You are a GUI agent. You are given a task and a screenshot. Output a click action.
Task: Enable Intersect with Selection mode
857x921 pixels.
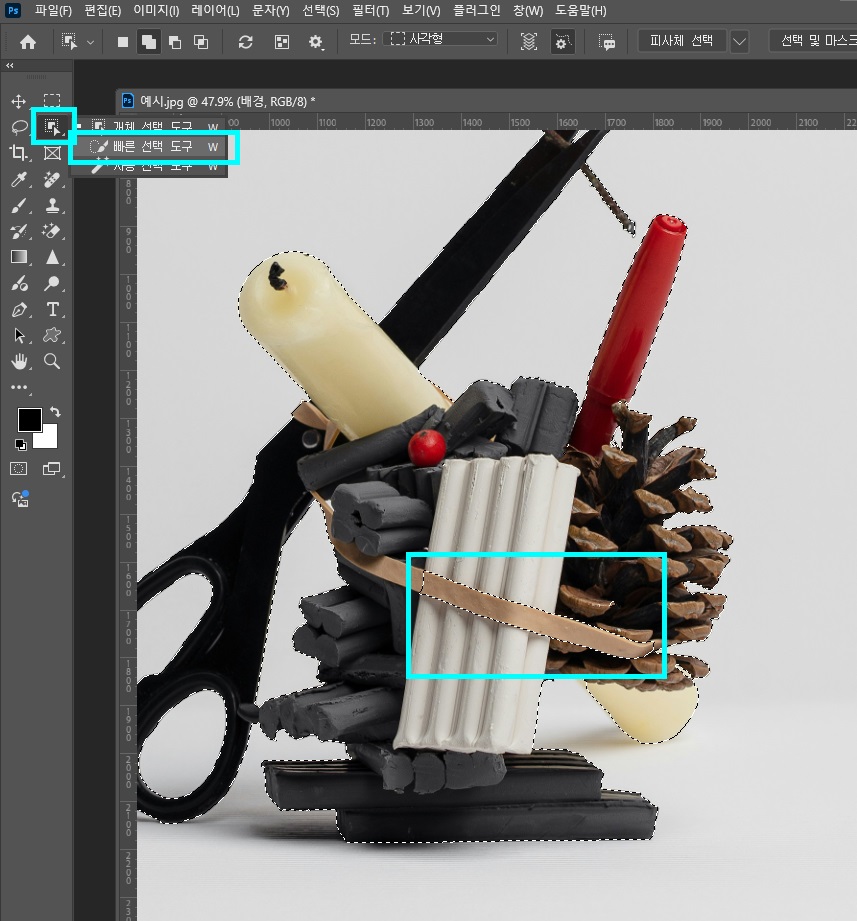[201, 42]
